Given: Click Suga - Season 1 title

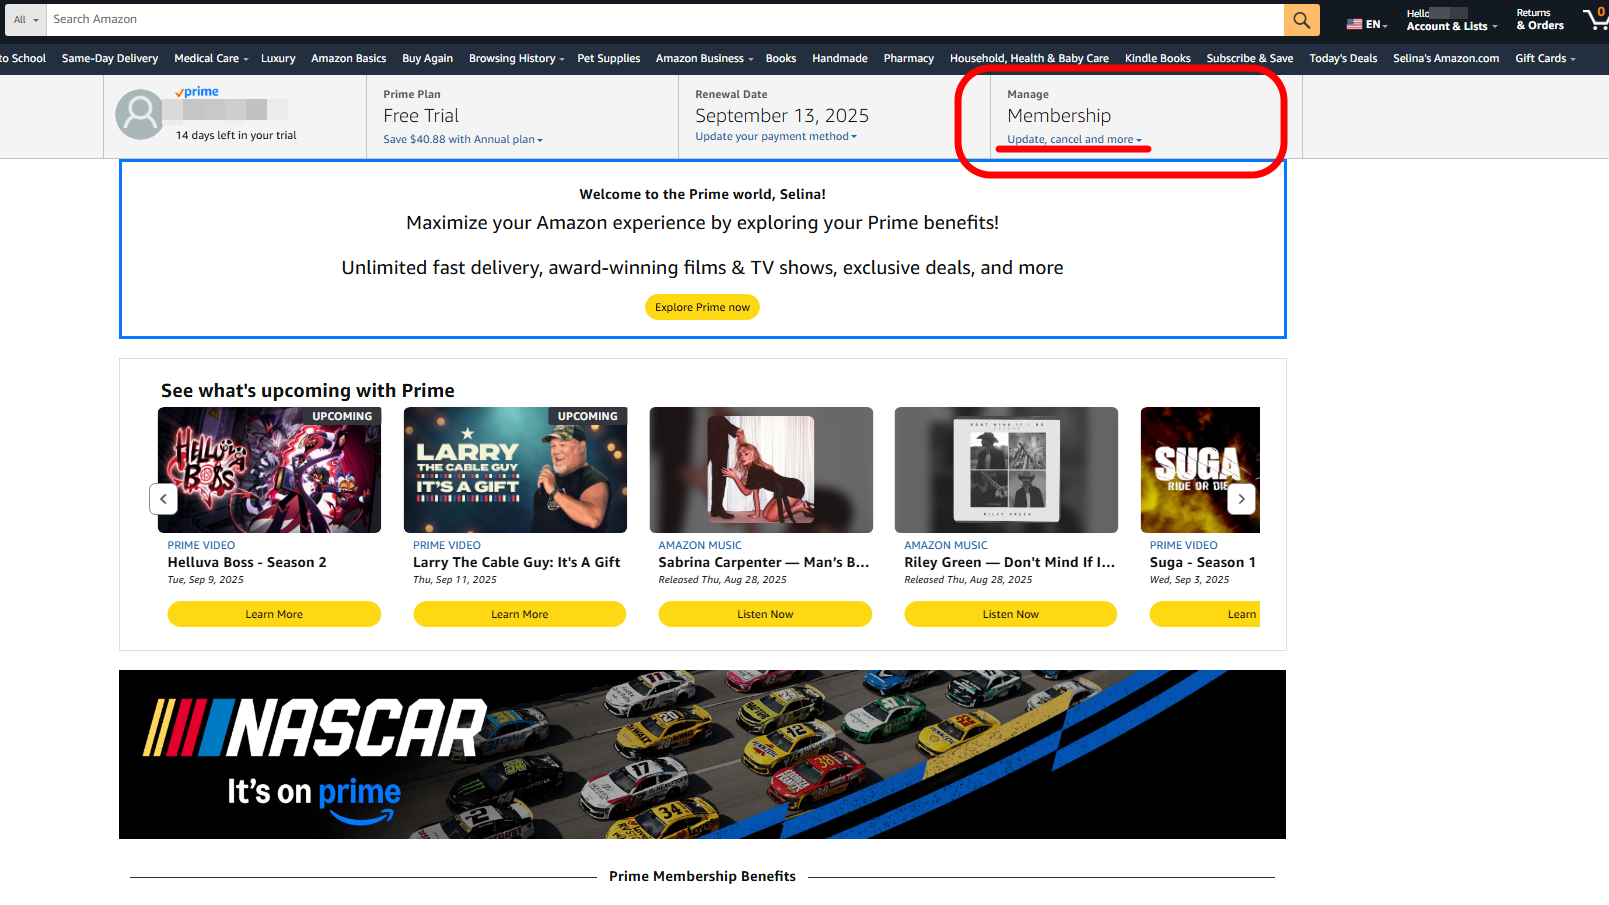Looking at the screenshot, I should [1203, 563].
